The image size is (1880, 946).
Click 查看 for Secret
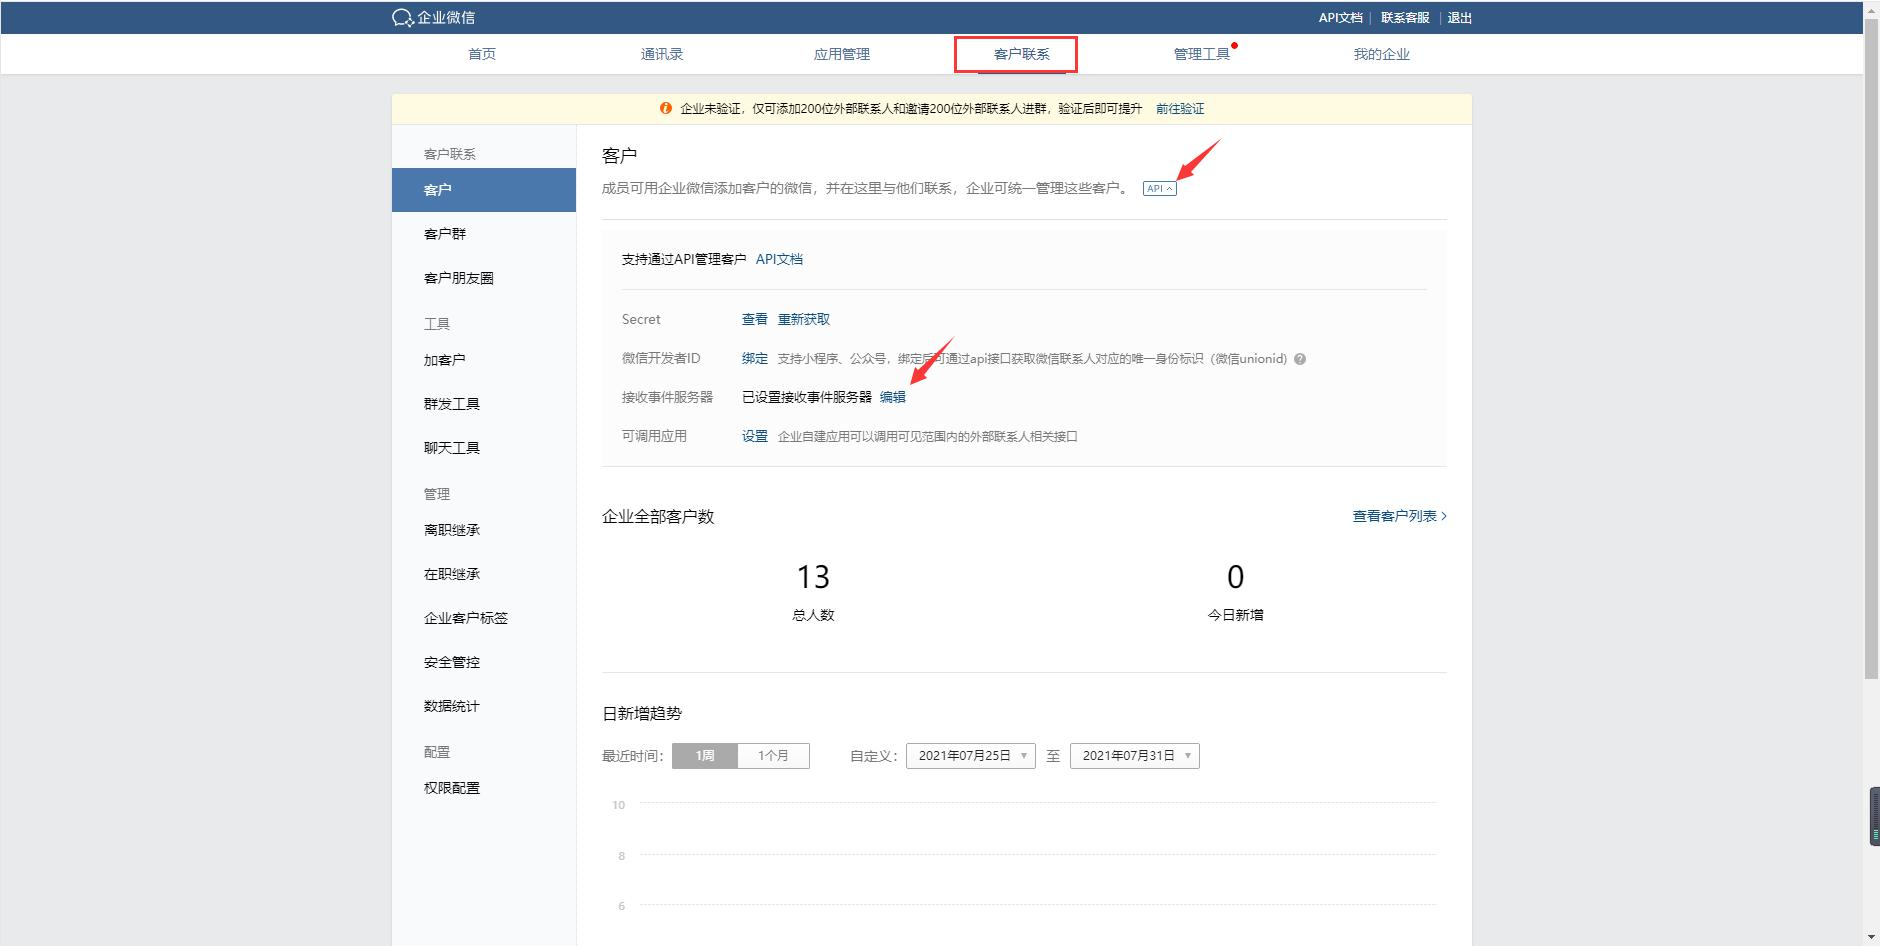pyautogui.click(x=755, y=319)
